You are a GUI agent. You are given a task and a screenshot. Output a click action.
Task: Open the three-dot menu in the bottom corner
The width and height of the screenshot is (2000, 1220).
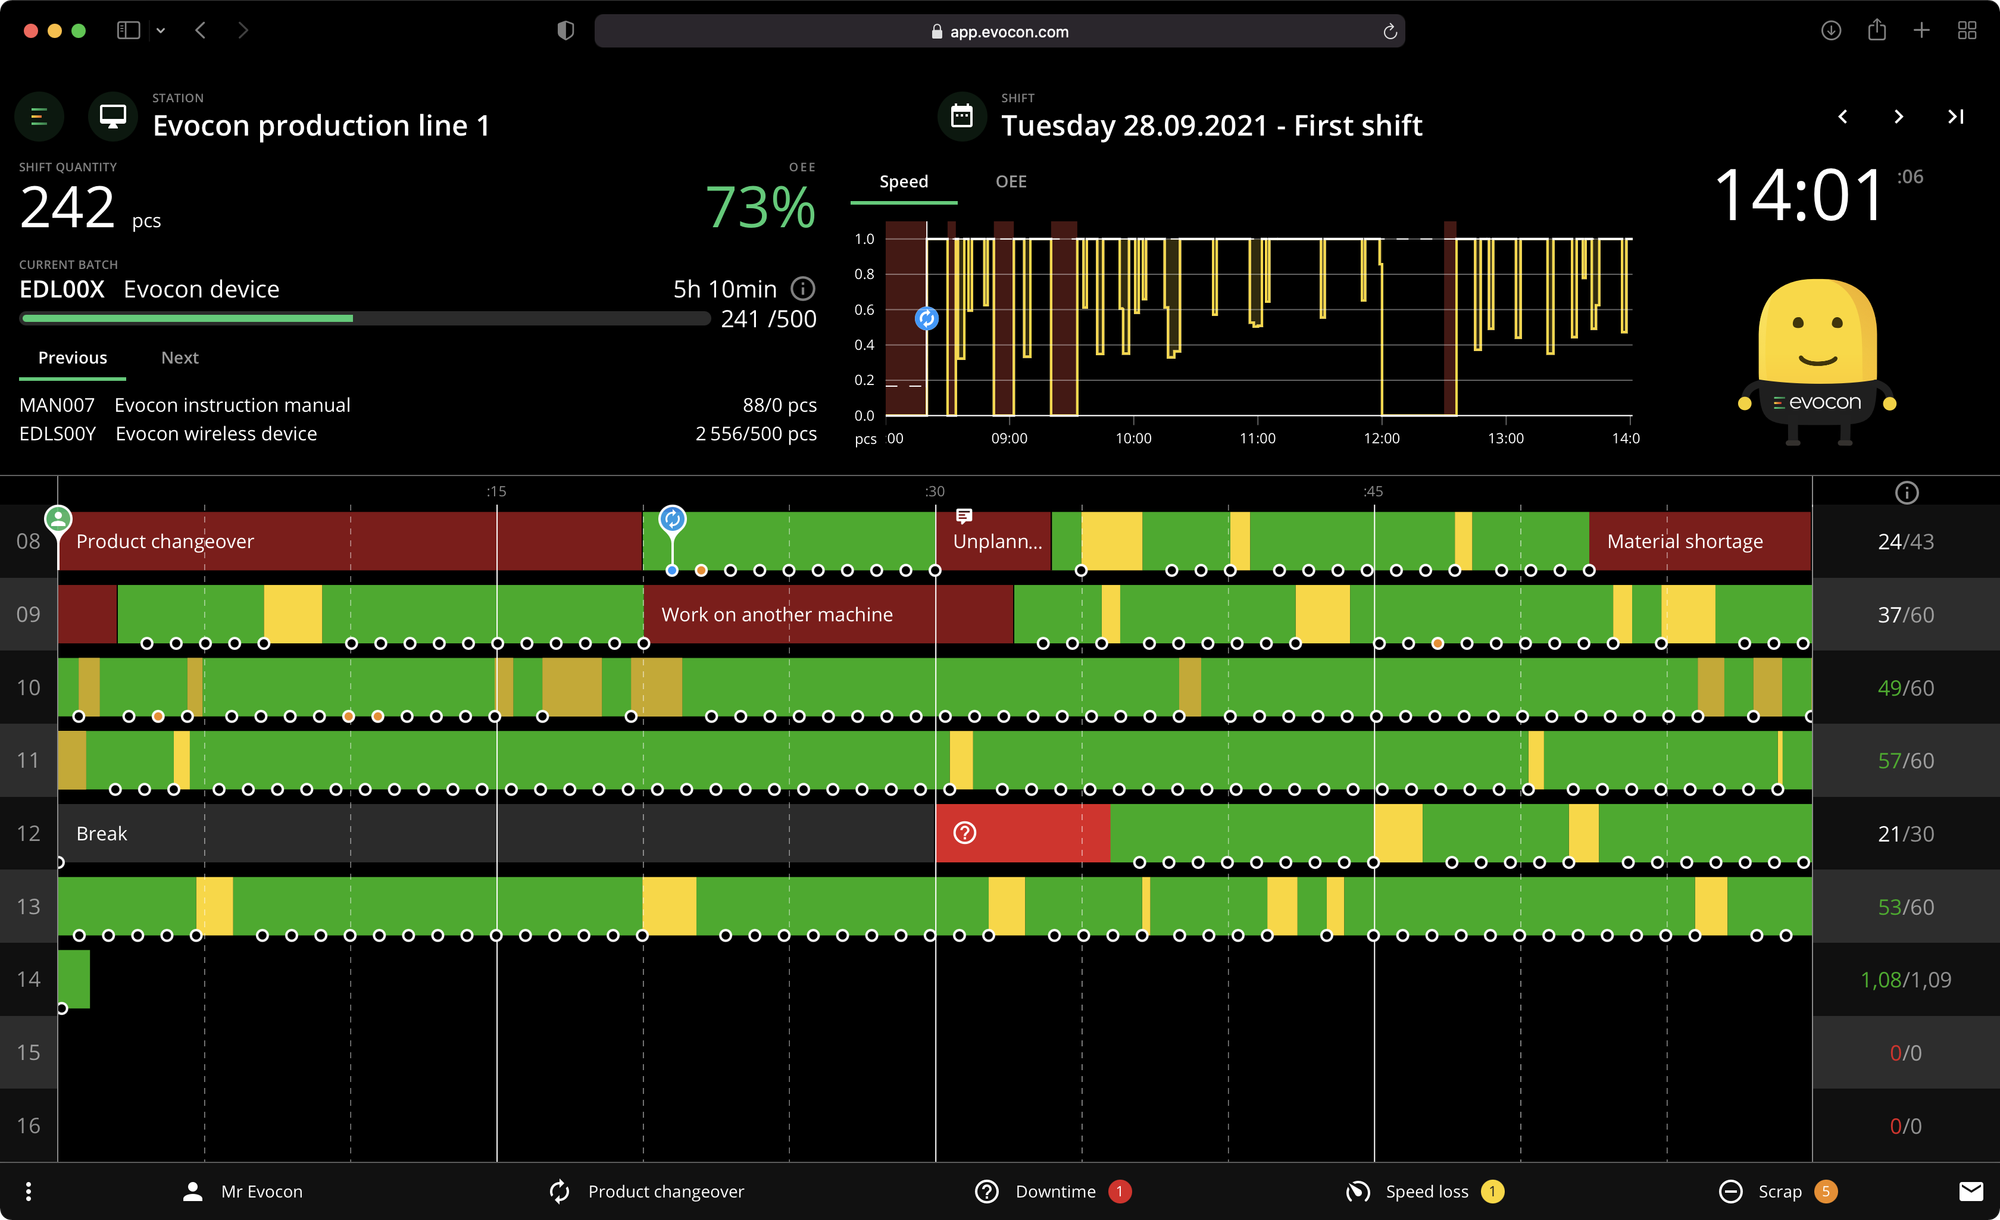28,1191
